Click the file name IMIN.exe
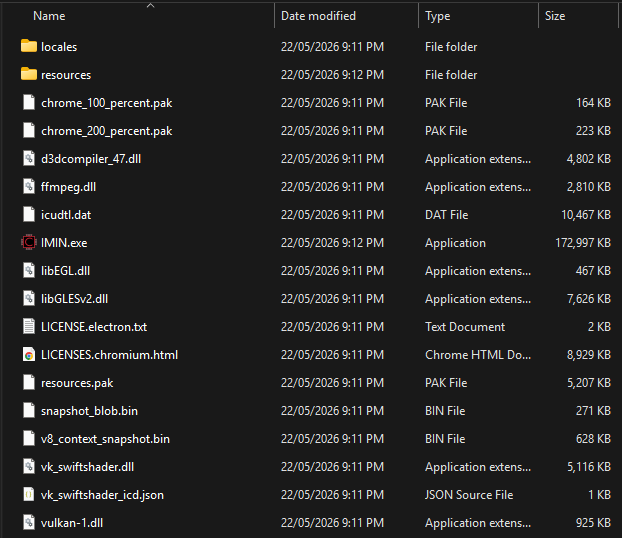Screen dimensions: 622x538 (64, 243)
